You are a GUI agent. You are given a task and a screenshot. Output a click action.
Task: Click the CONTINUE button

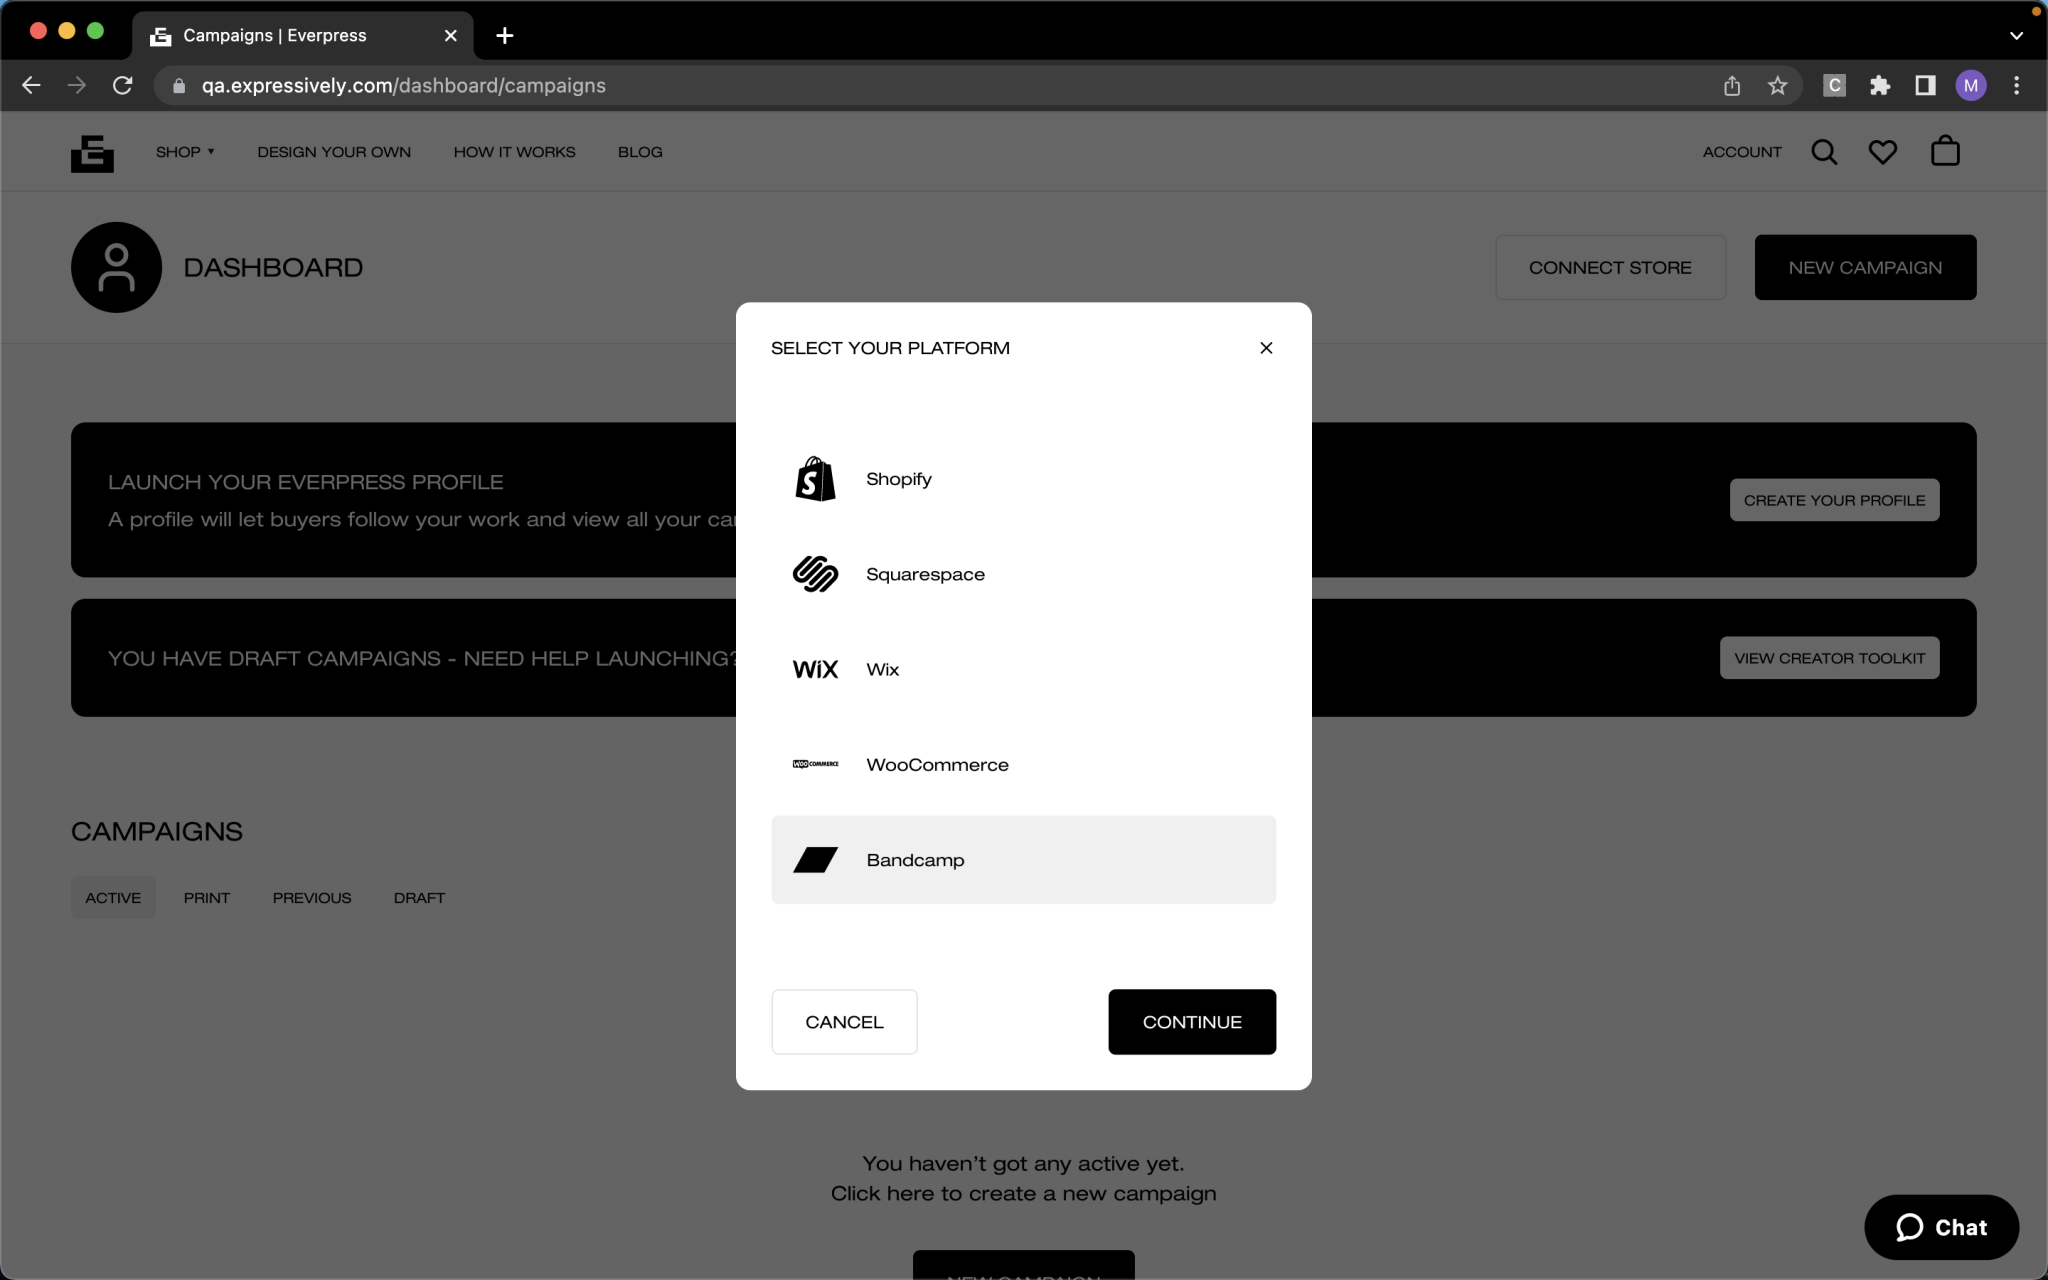tap(1191, 1021)
